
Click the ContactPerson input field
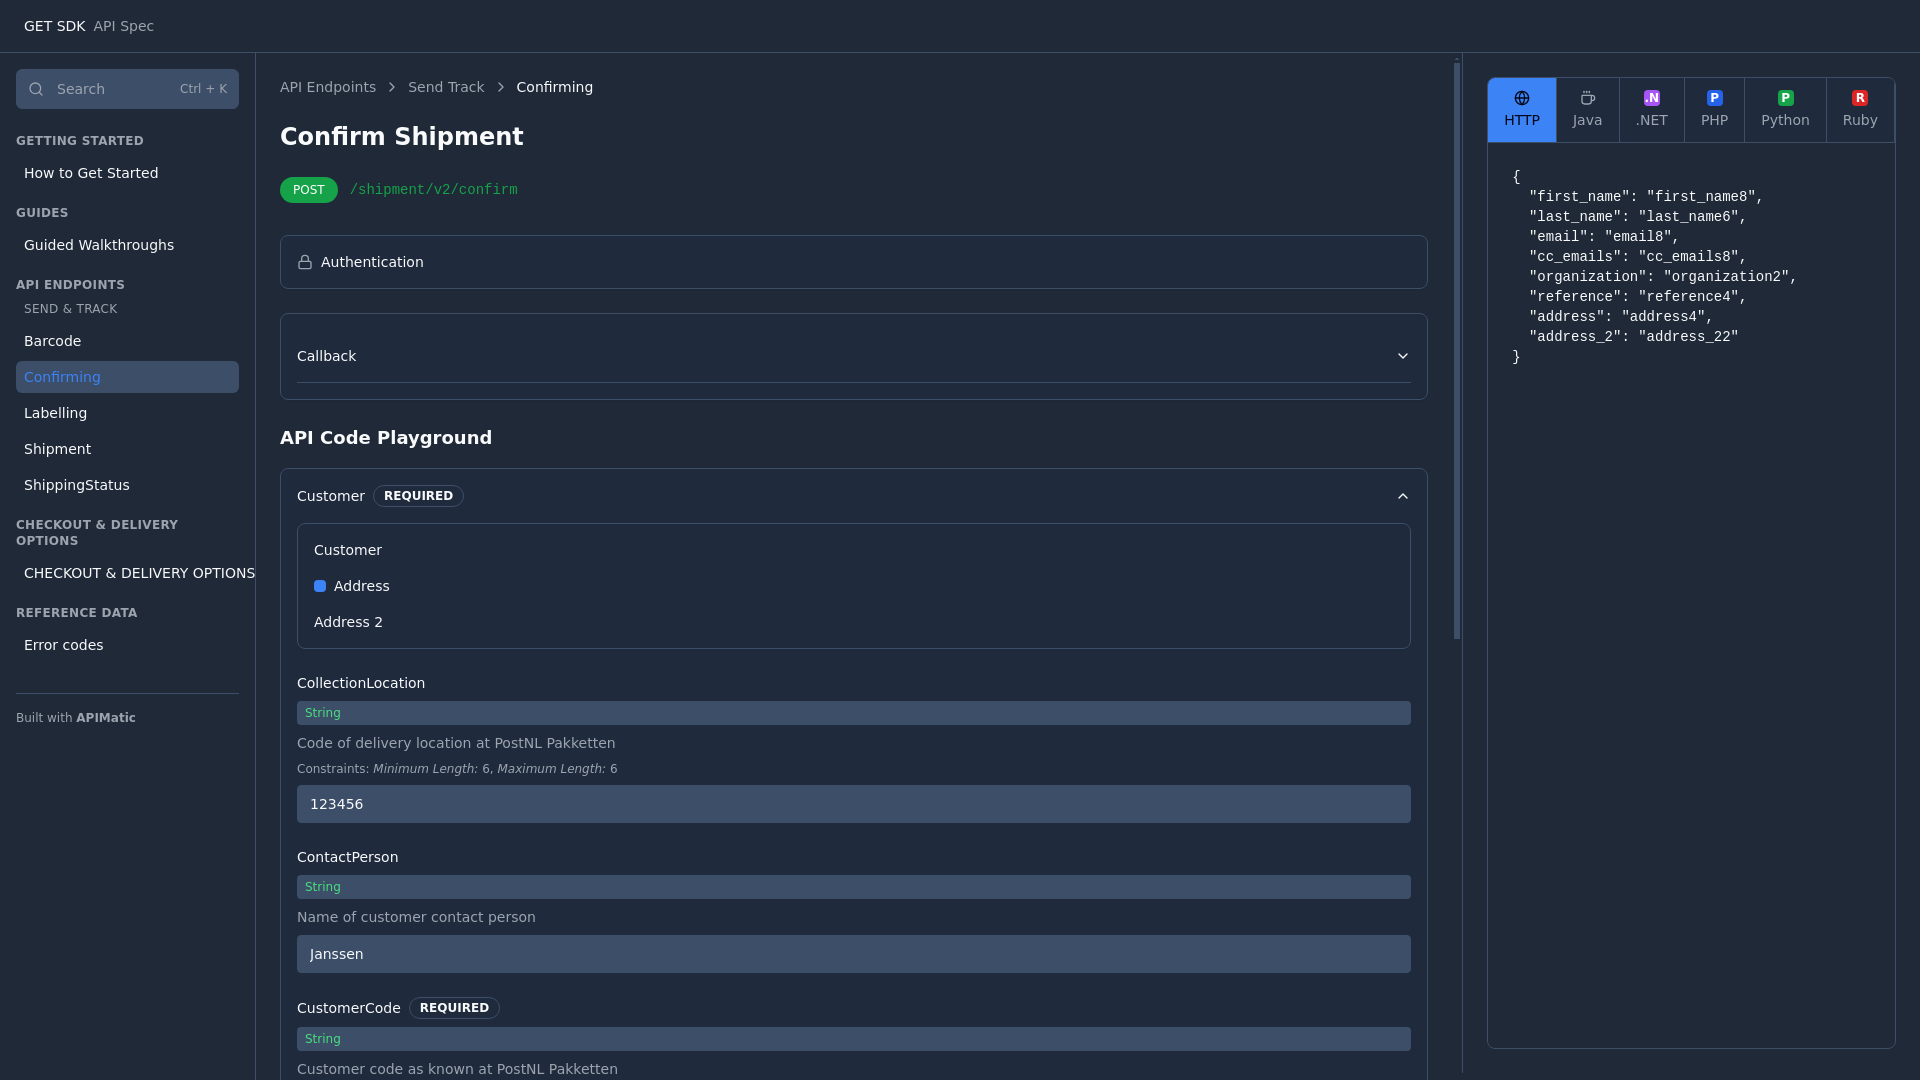click(x=854, y=954)
